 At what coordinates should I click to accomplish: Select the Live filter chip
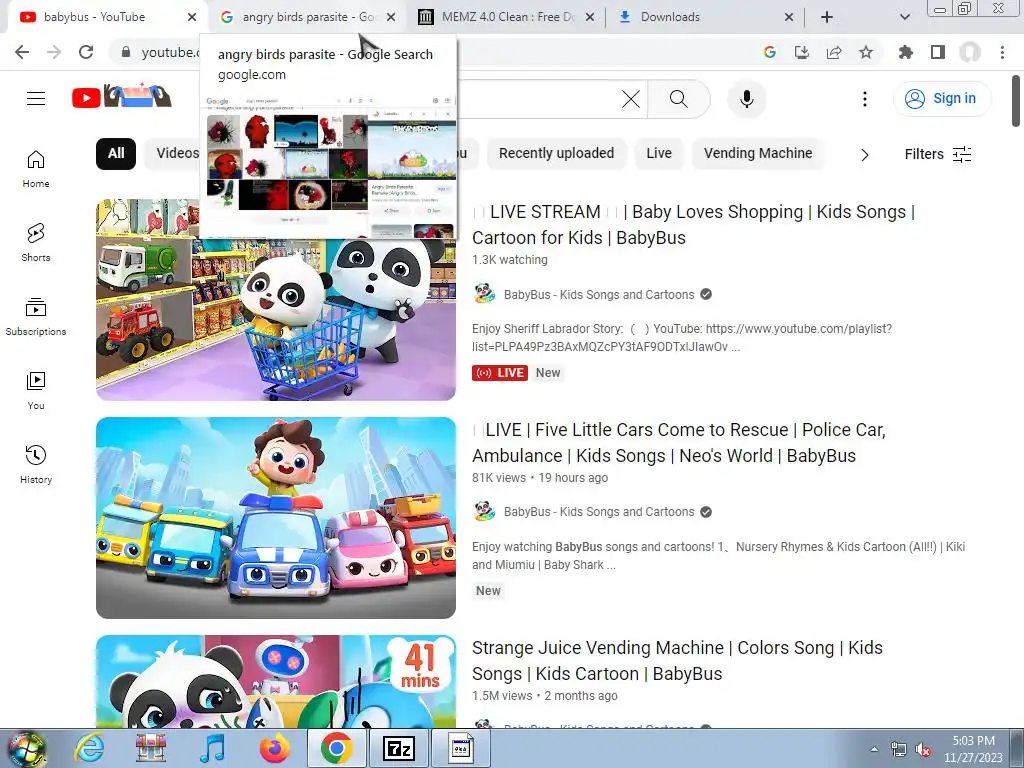pos(659,153)
